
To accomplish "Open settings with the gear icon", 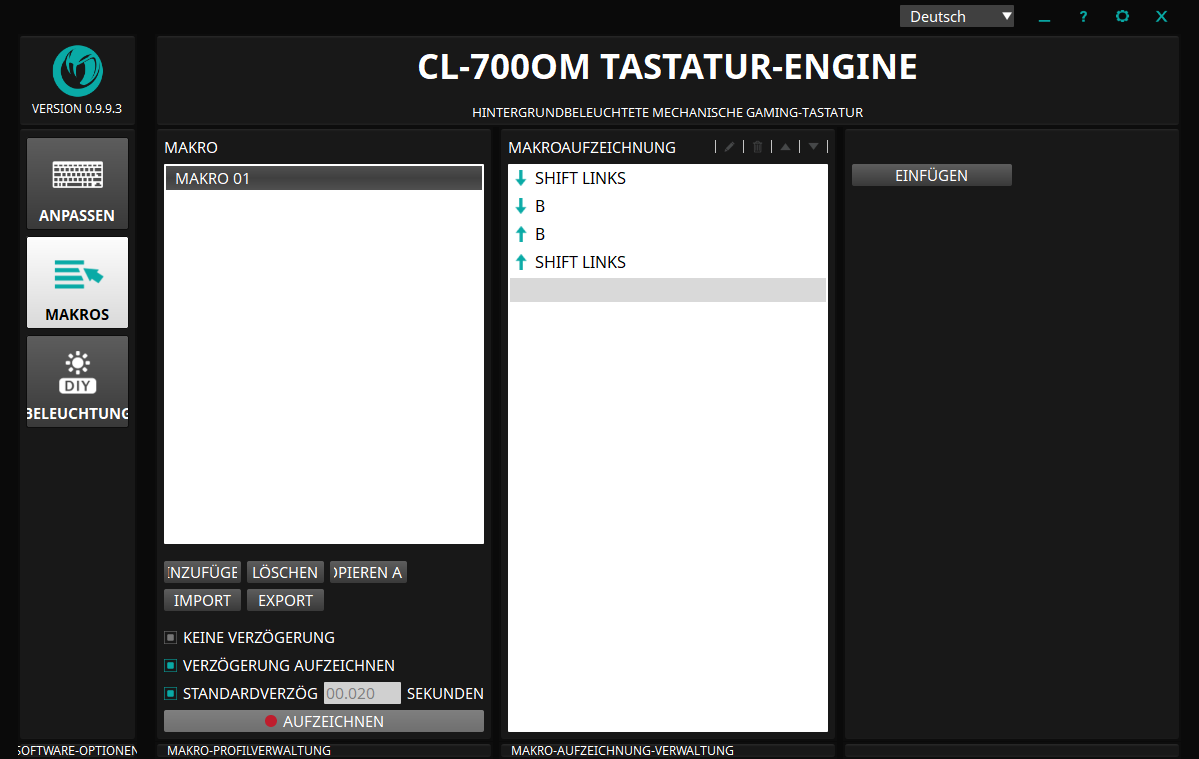I will click(1122, 17).
